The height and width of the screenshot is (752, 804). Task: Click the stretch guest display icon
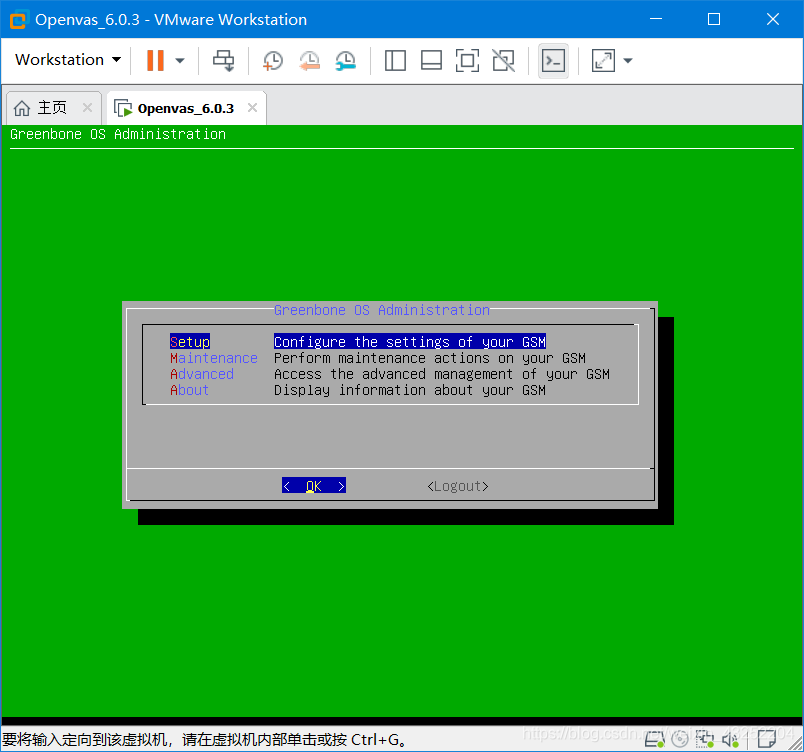(603, 60)
